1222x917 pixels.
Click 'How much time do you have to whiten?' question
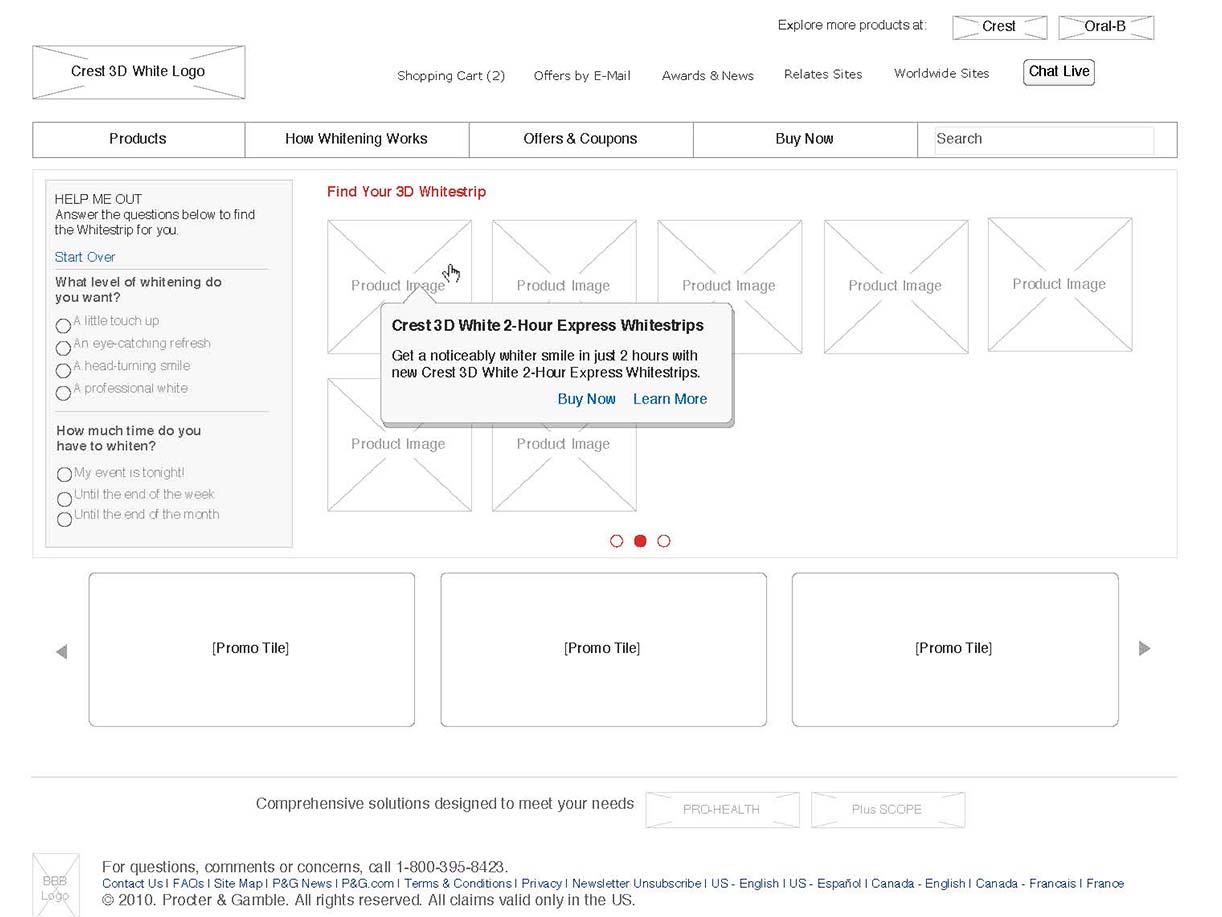tap(129, 438)
